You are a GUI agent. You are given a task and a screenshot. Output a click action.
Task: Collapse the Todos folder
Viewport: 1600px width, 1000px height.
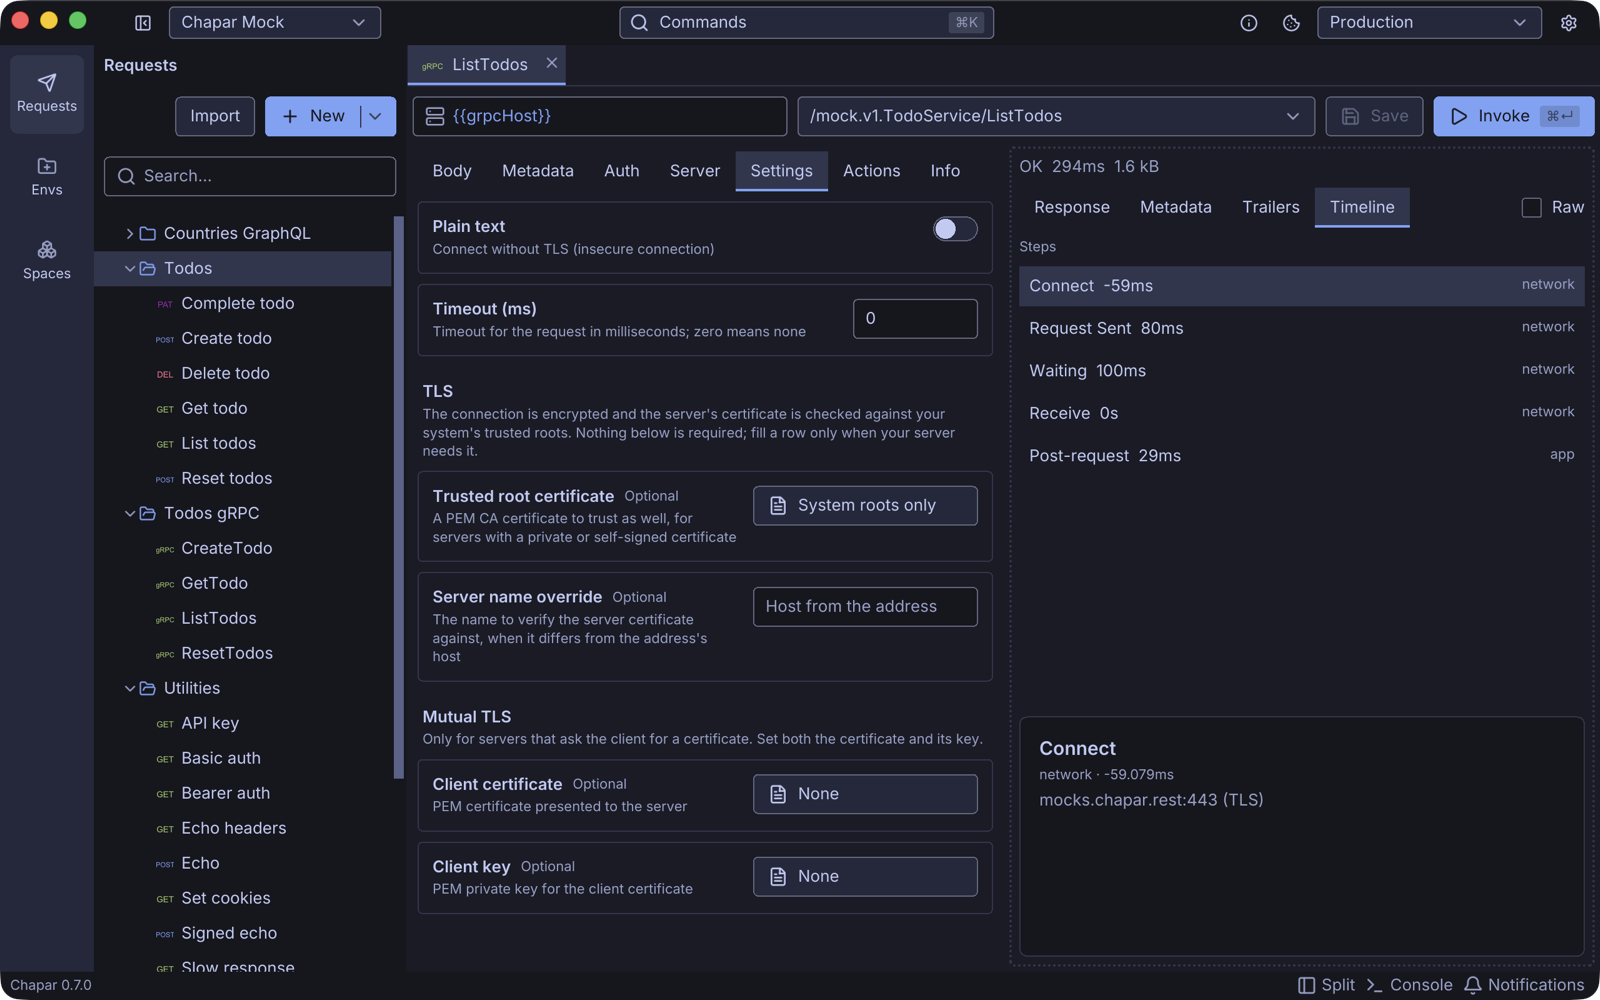click(x=129, y=268)
